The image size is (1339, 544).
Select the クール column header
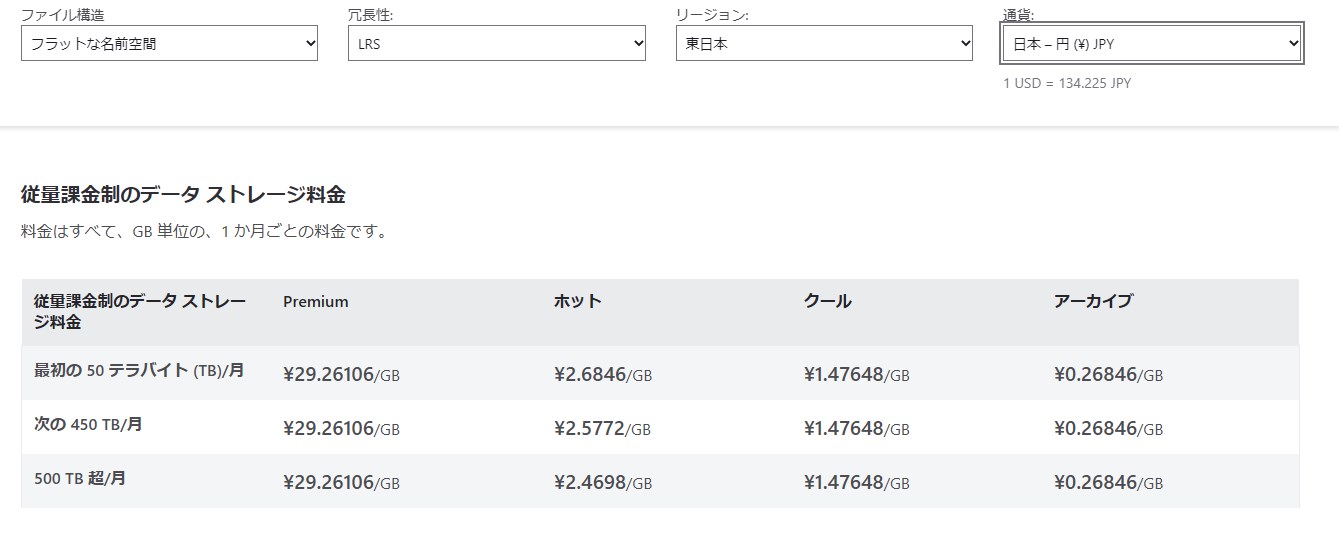[827, 301]
